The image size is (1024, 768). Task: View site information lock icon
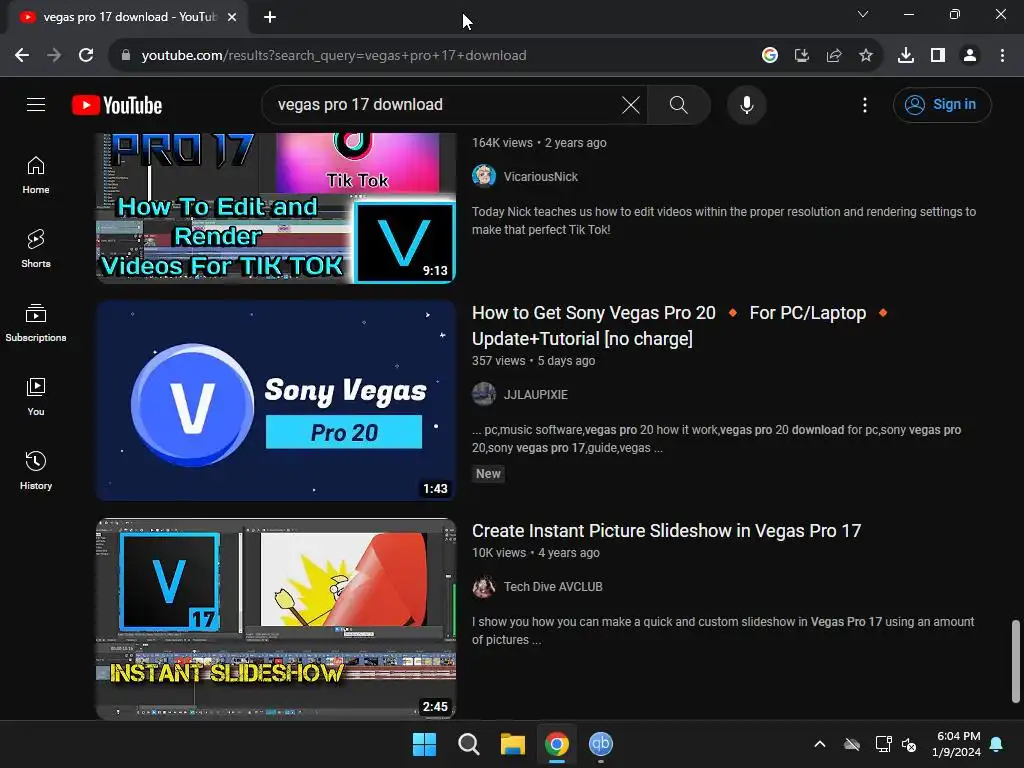(126, 56)
